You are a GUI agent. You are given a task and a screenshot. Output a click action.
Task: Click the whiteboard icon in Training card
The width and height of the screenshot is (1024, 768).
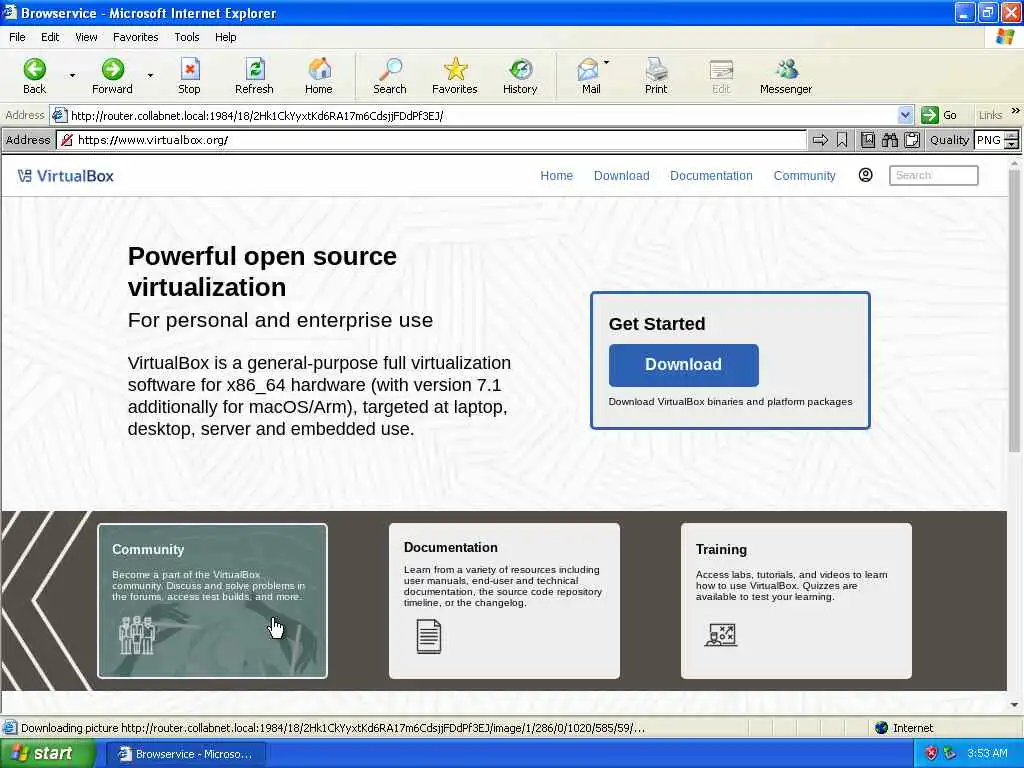(x=721, y=635)
